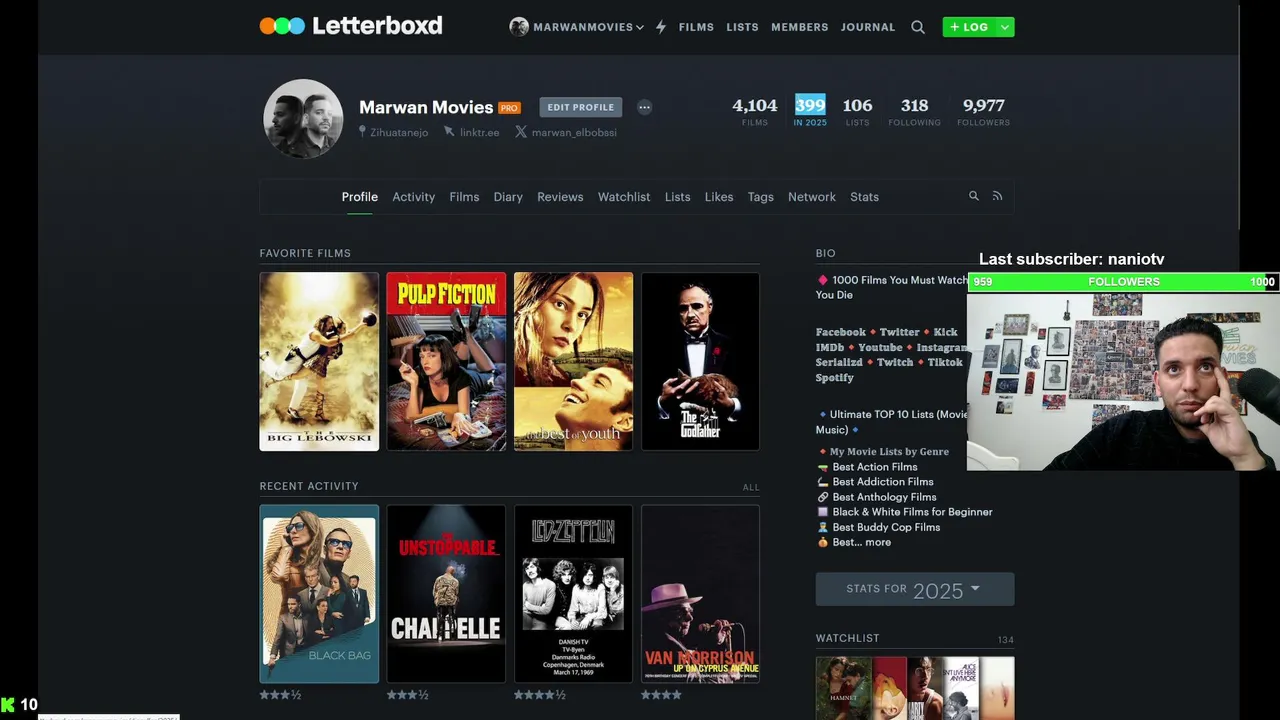1280x720 pixels.
Task: Switch to the Activity tab
Action: coord(413,197)
